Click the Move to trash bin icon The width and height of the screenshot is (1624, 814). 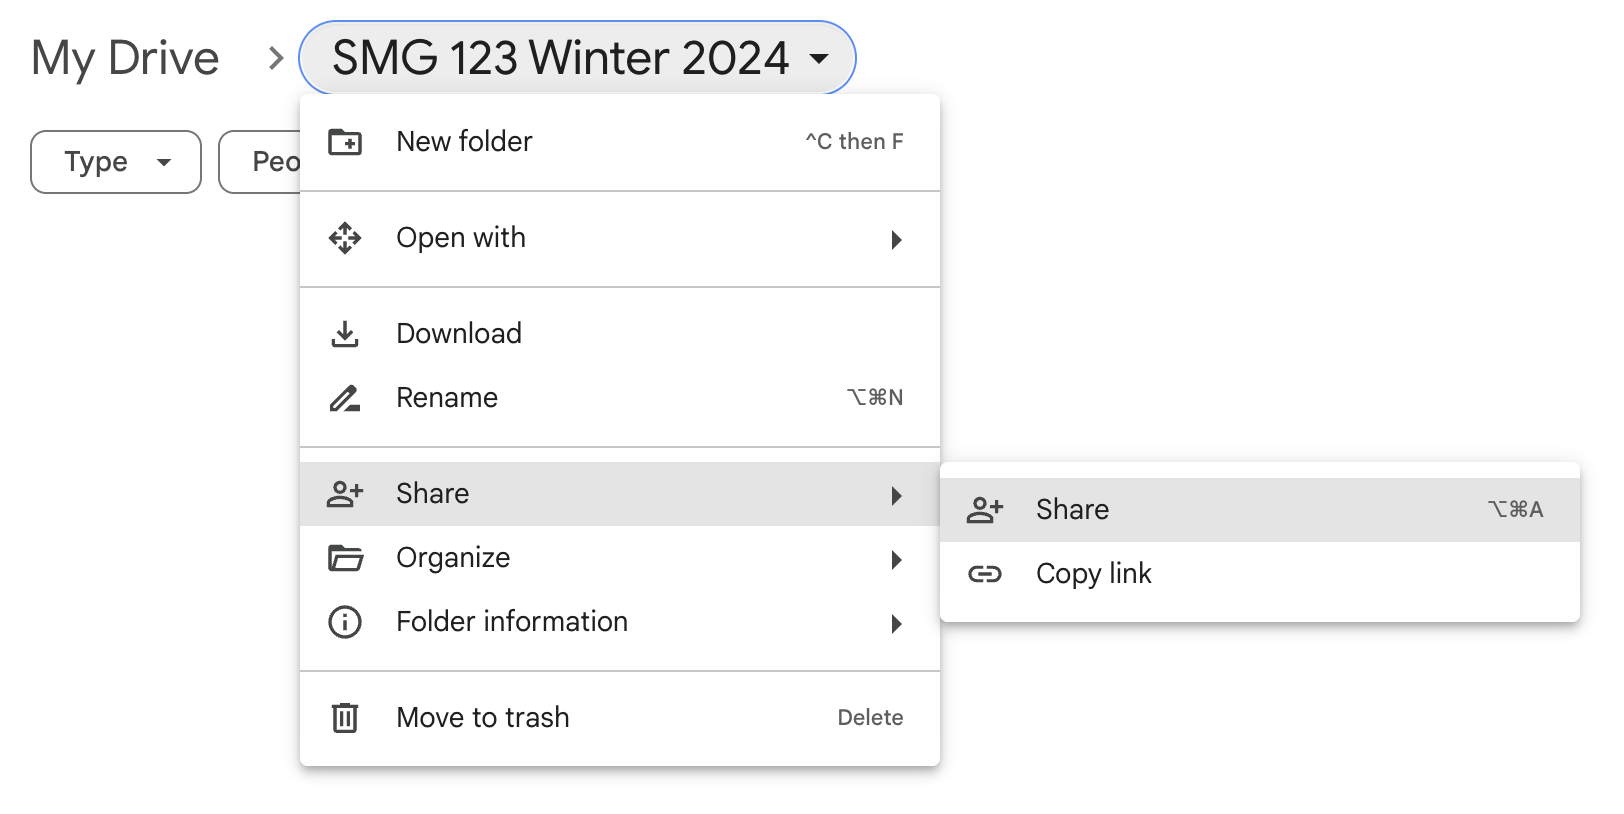[x=345, y=718]
